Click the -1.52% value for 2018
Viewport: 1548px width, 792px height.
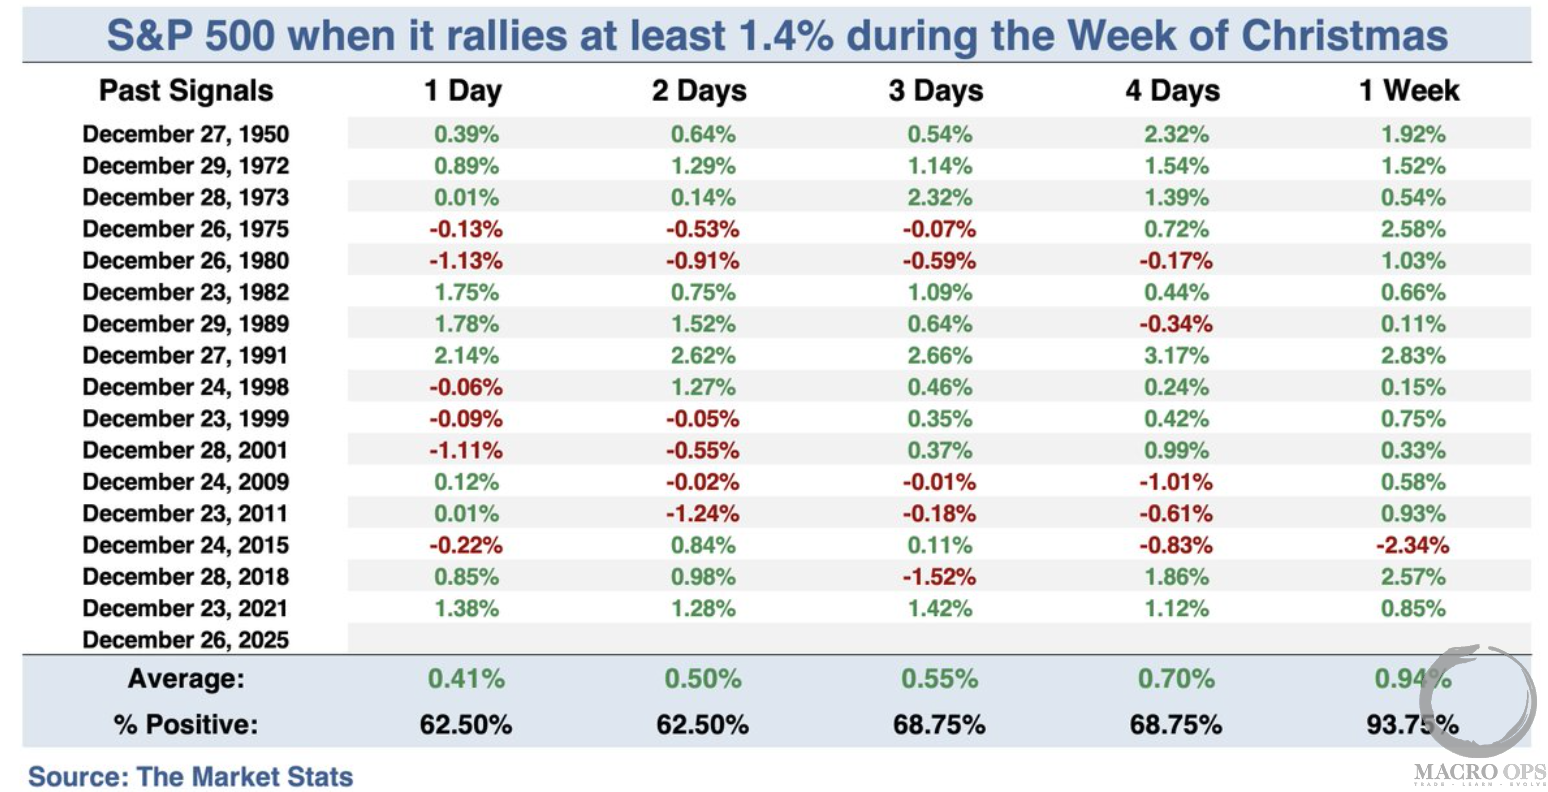click(x=939, y=577)
